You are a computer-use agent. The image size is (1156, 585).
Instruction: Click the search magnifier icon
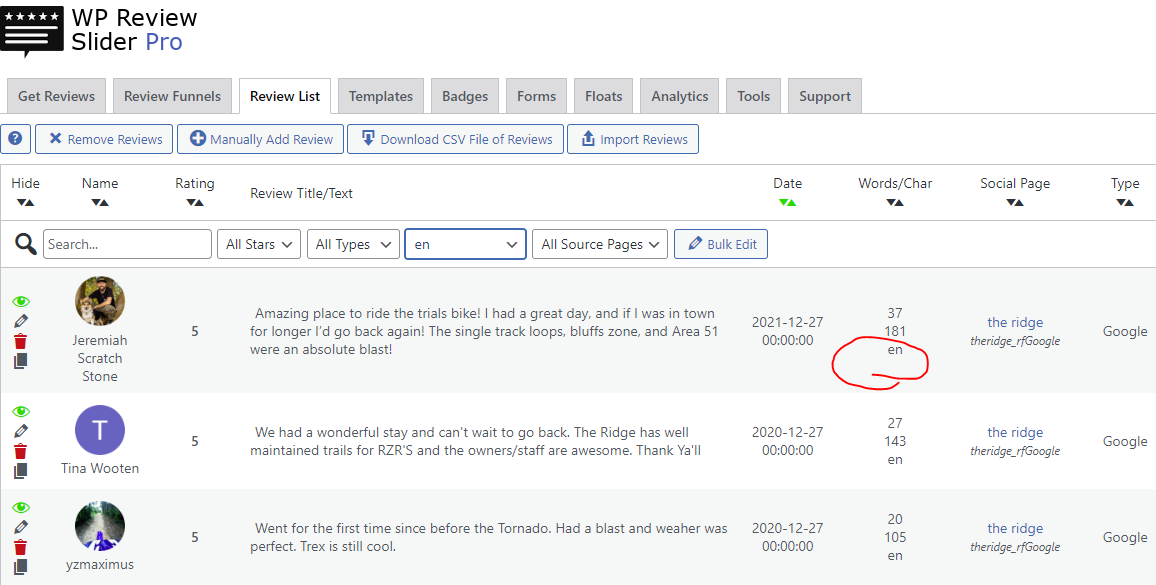(x=26, y=244)
